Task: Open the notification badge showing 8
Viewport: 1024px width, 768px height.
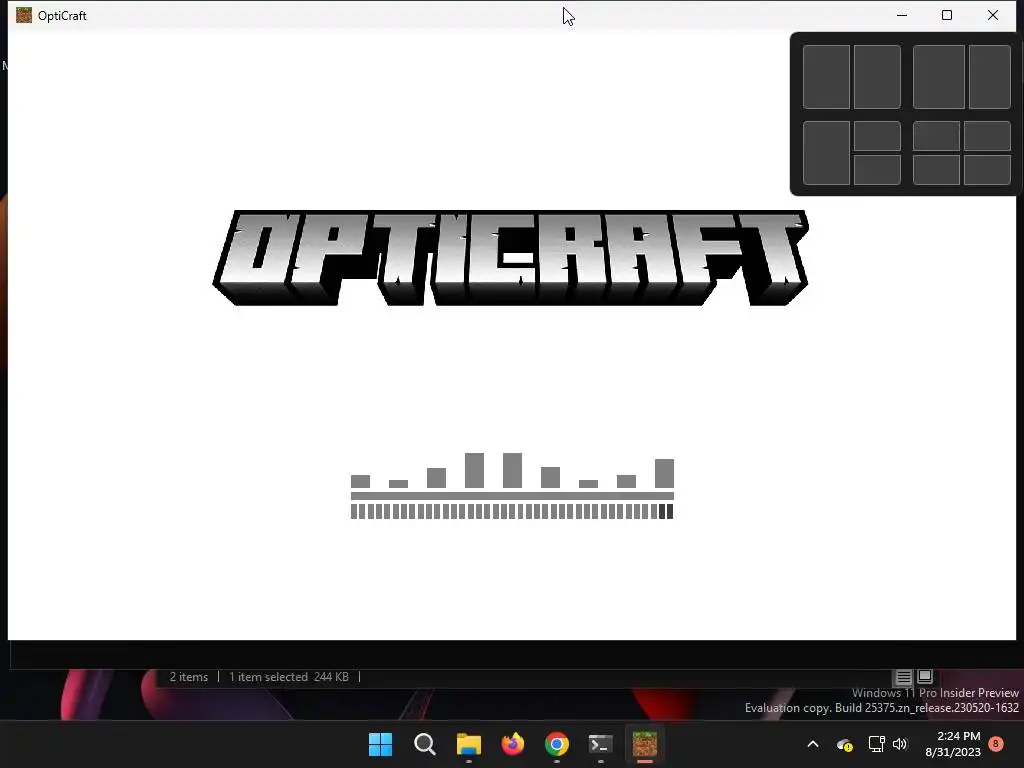Action: coord(996,744)
